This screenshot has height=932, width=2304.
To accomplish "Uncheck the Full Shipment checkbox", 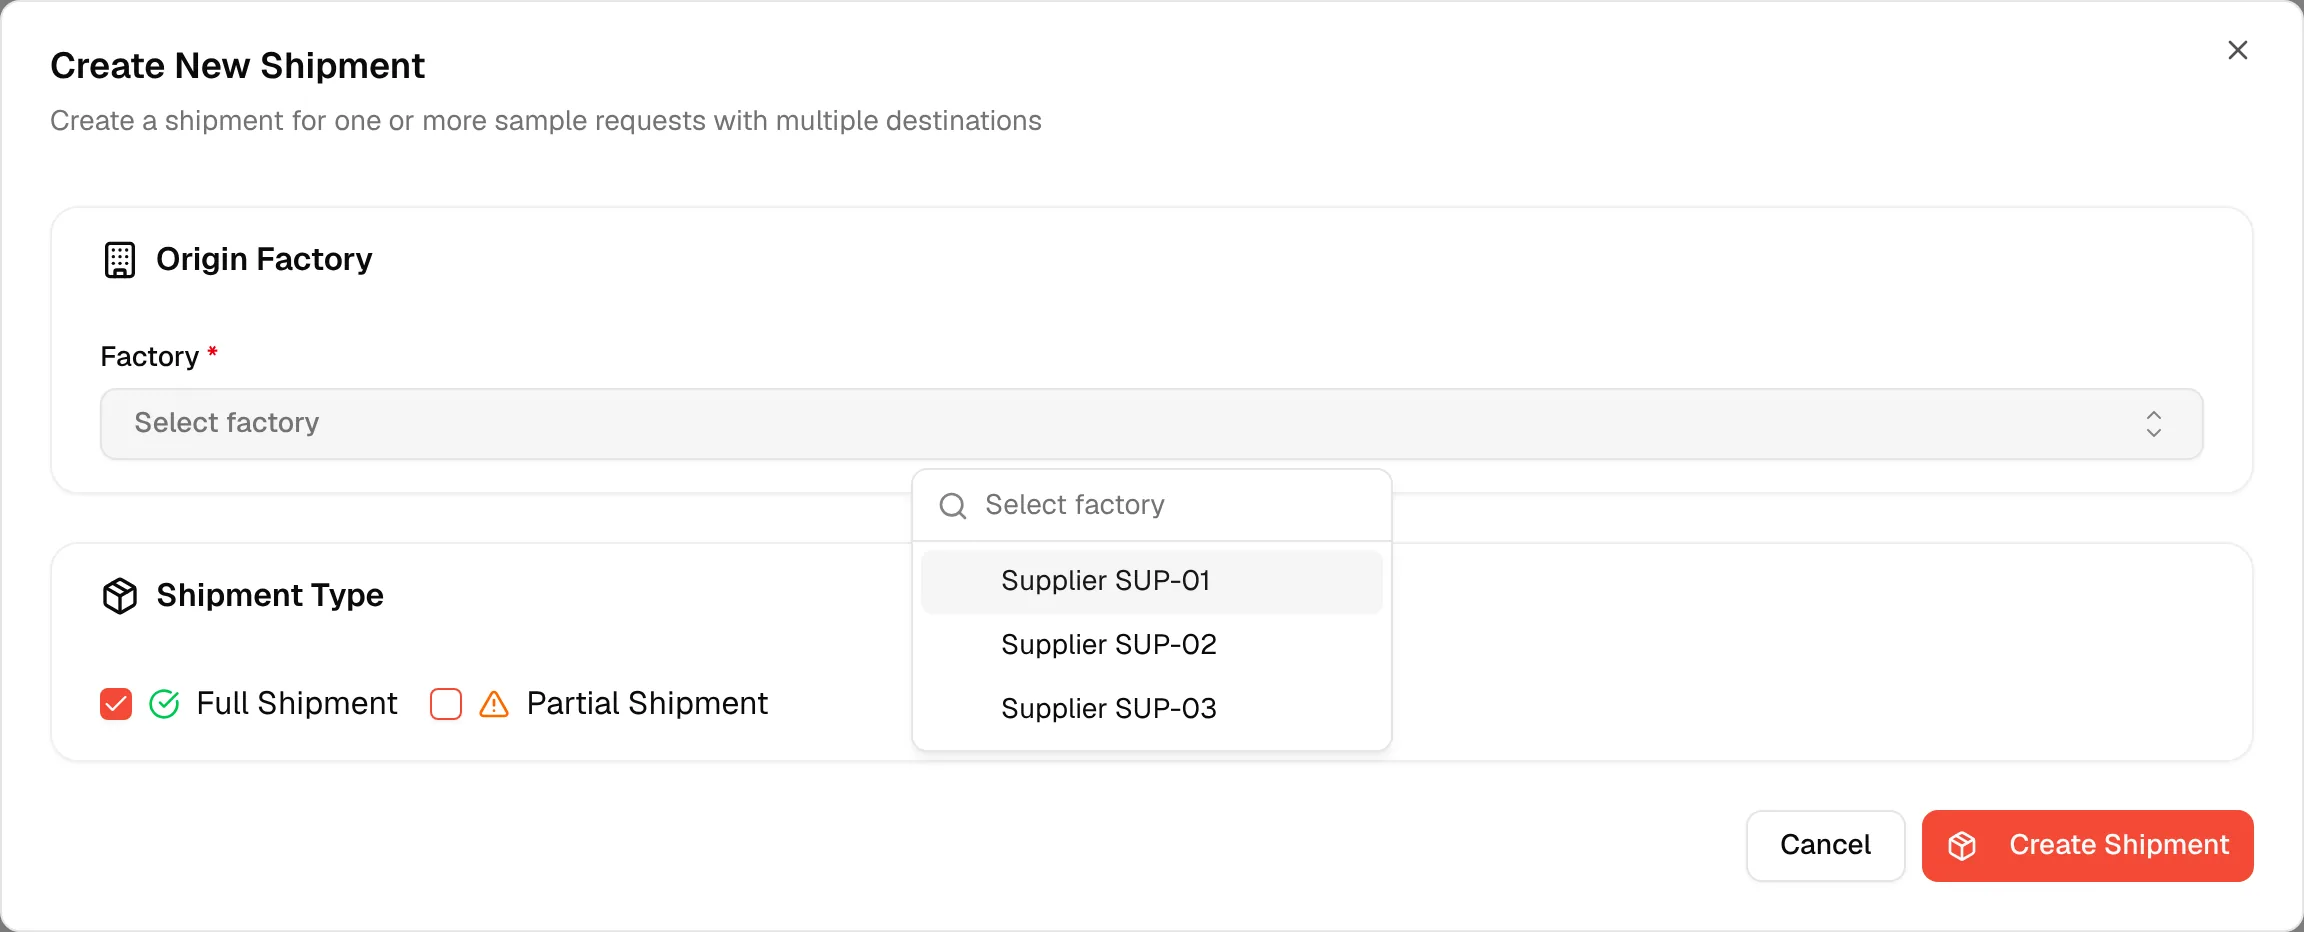I will (x=116, y=704).
